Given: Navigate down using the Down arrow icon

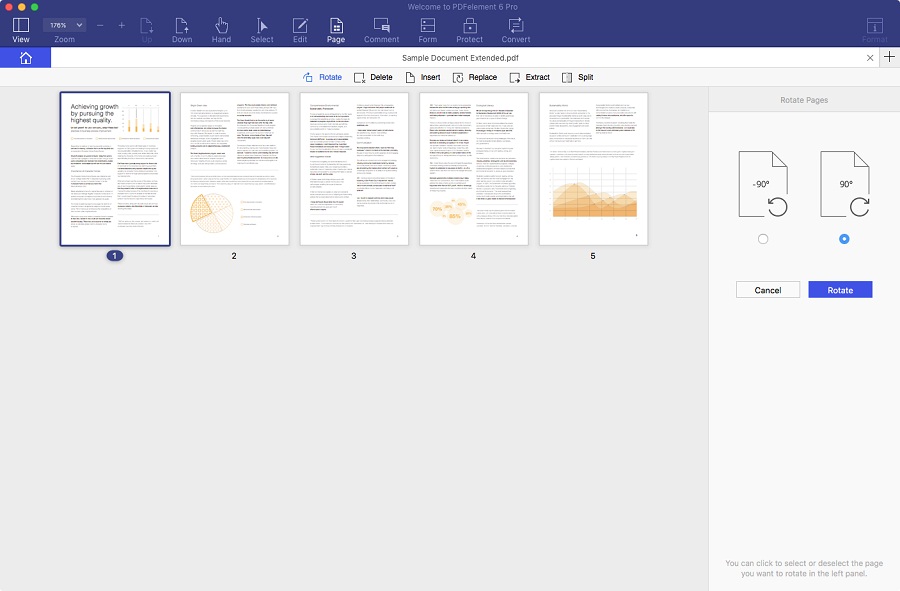Looking at the screenshot, I should point(182,29).
